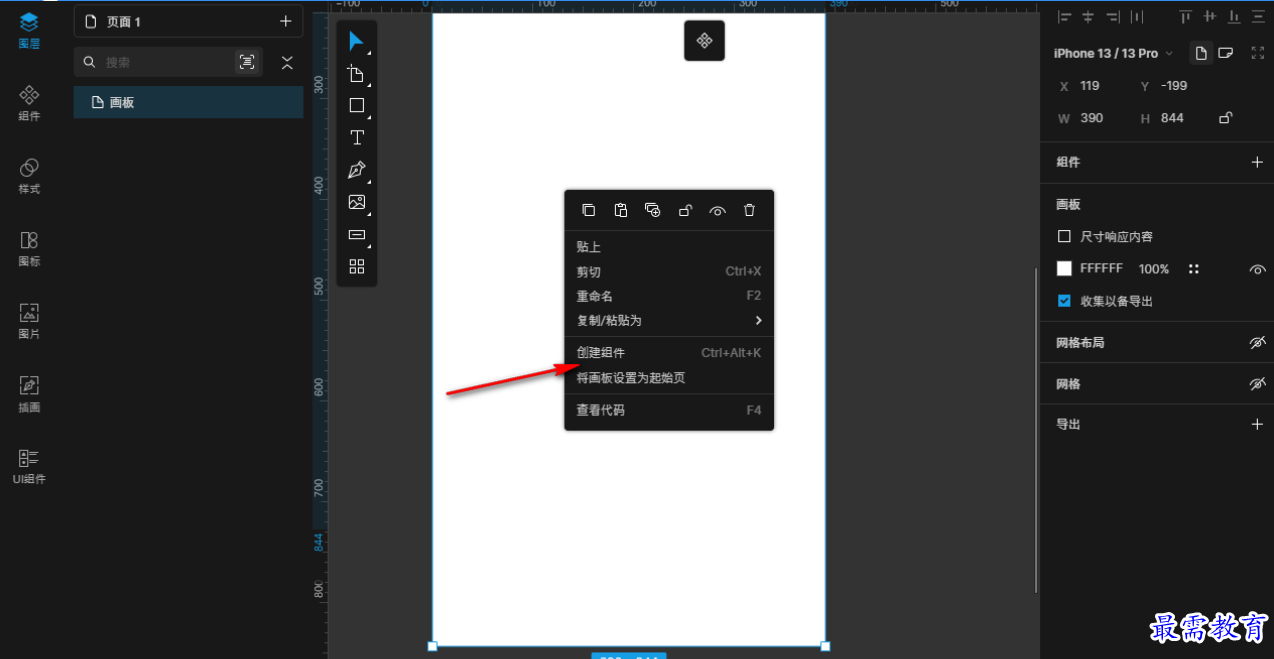The height and width of the screenshot is (659, 1274).
Task: Open the 图标 icons sidebar panel
Action: [30, 249]
